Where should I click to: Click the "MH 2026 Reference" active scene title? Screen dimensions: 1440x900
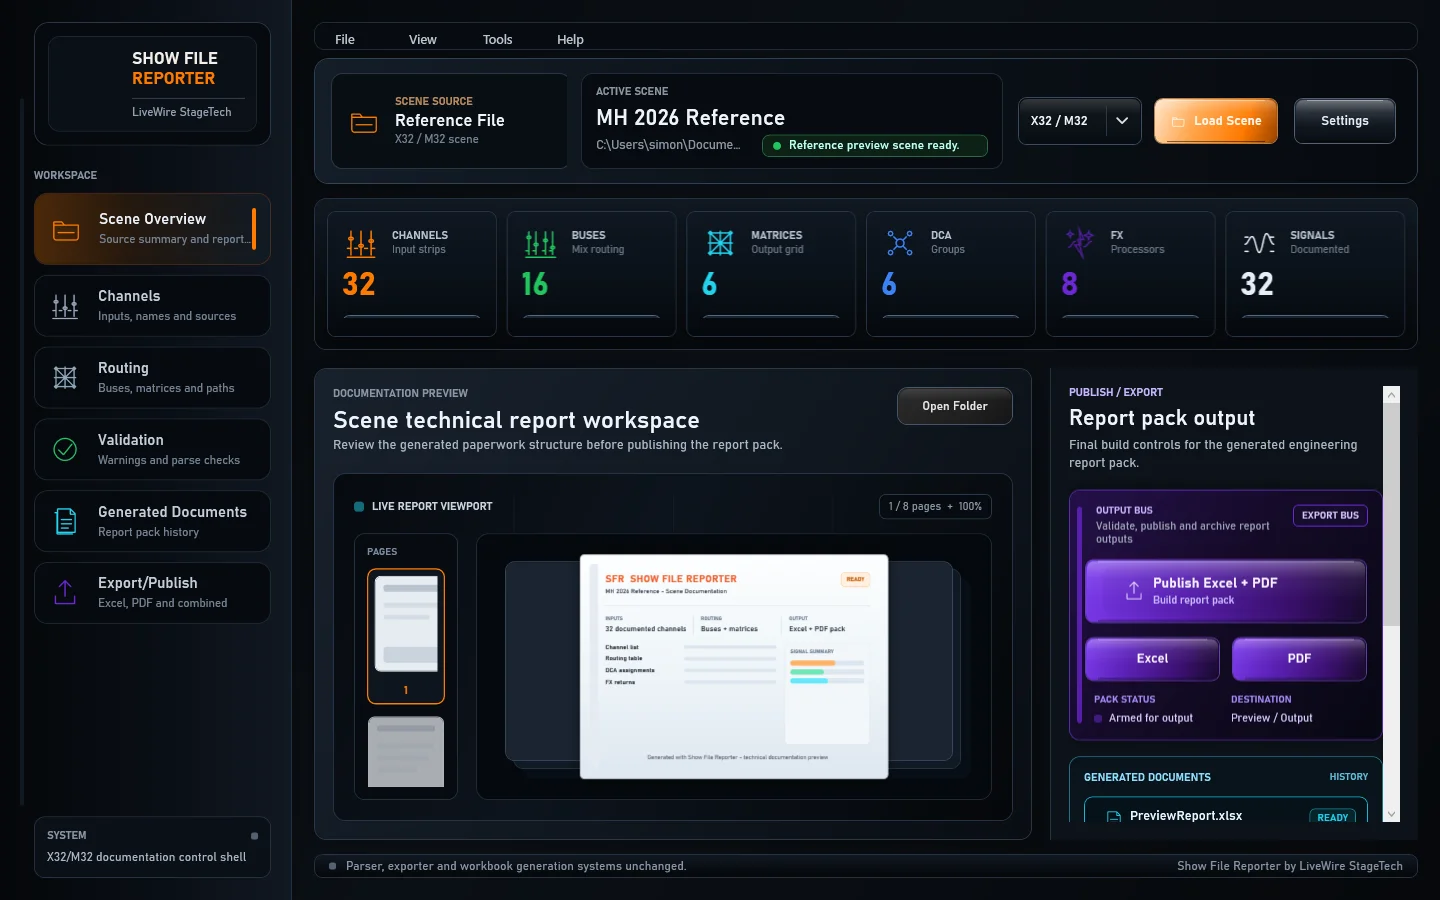click(691, 118)
